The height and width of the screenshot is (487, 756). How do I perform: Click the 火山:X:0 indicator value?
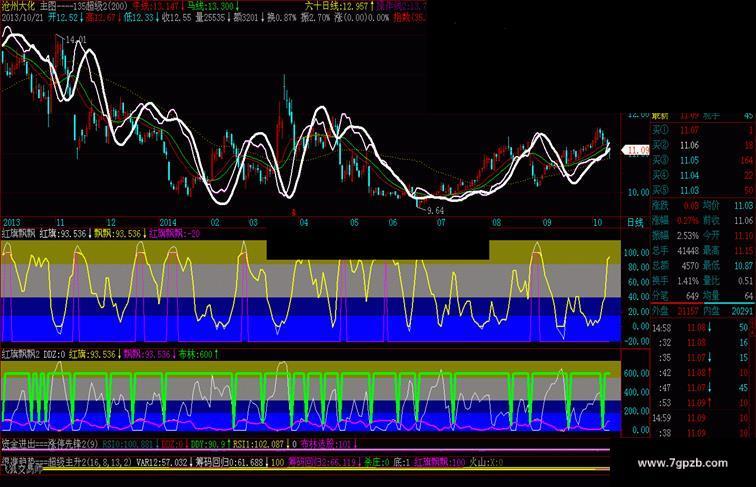[x=486, y=462]
